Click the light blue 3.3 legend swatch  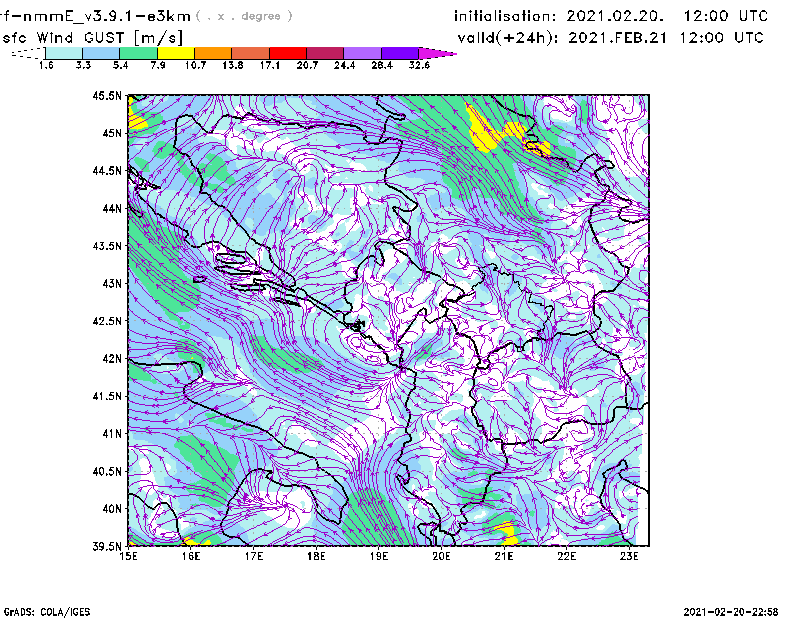(x=101, y=53)
